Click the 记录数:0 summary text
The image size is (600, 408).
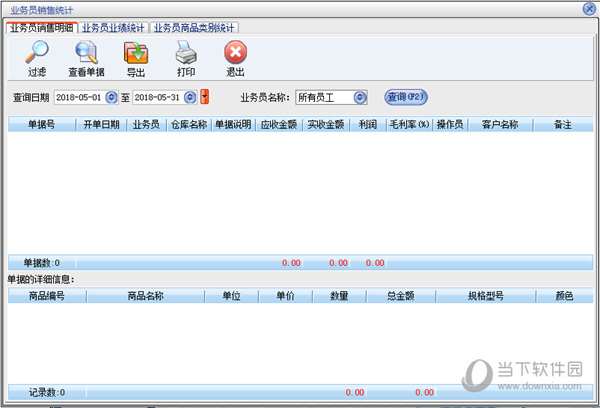(x=47, y=392)
